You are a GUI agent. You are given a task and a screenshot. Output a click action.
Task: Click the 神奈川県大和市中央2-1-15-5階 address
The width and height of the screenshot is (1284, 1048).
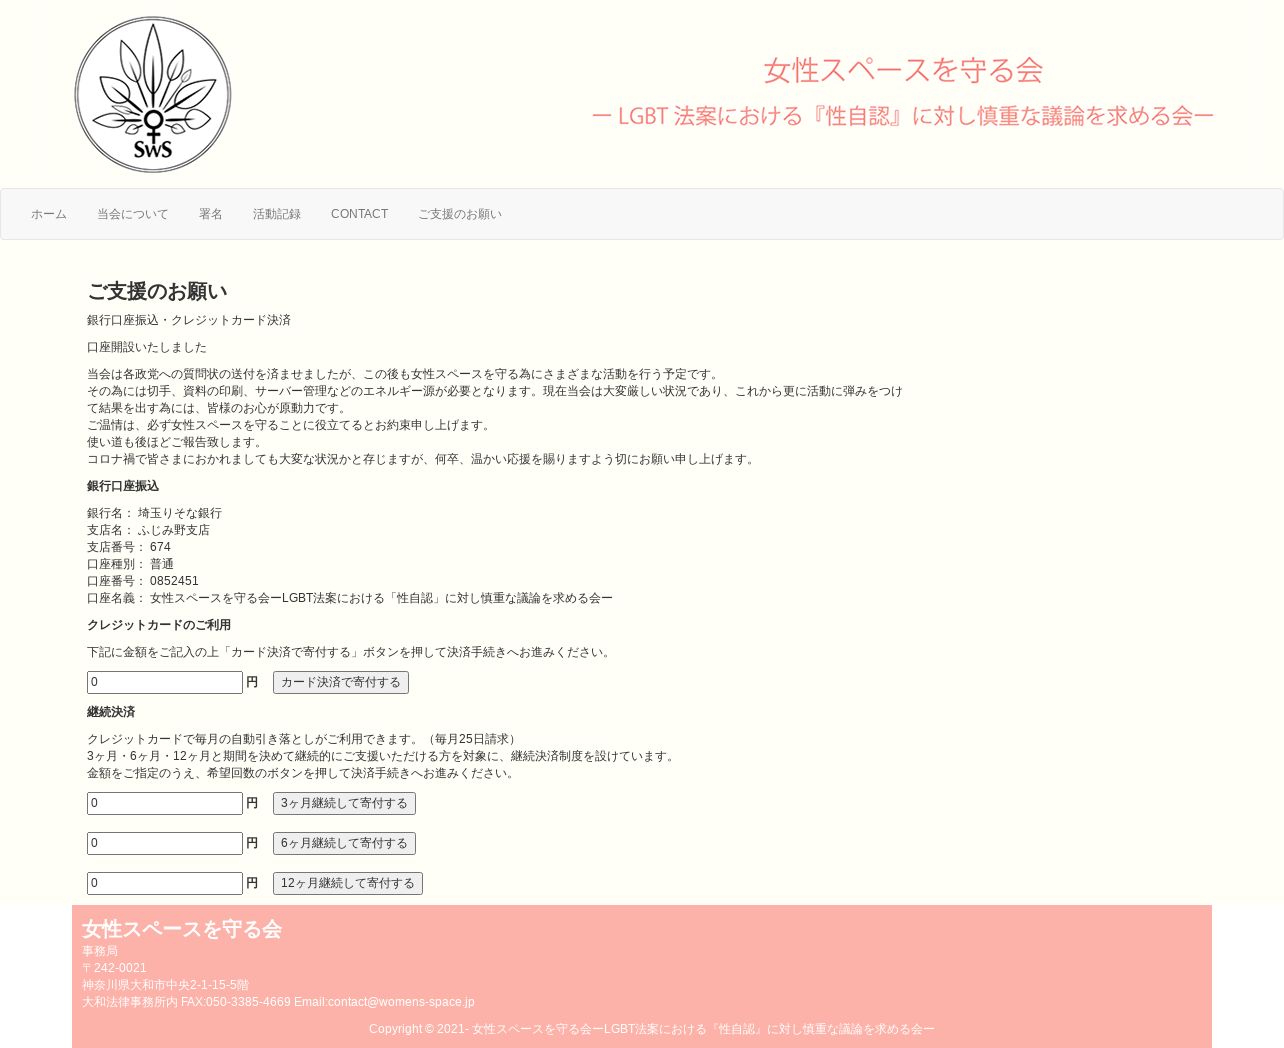[165, 985]
